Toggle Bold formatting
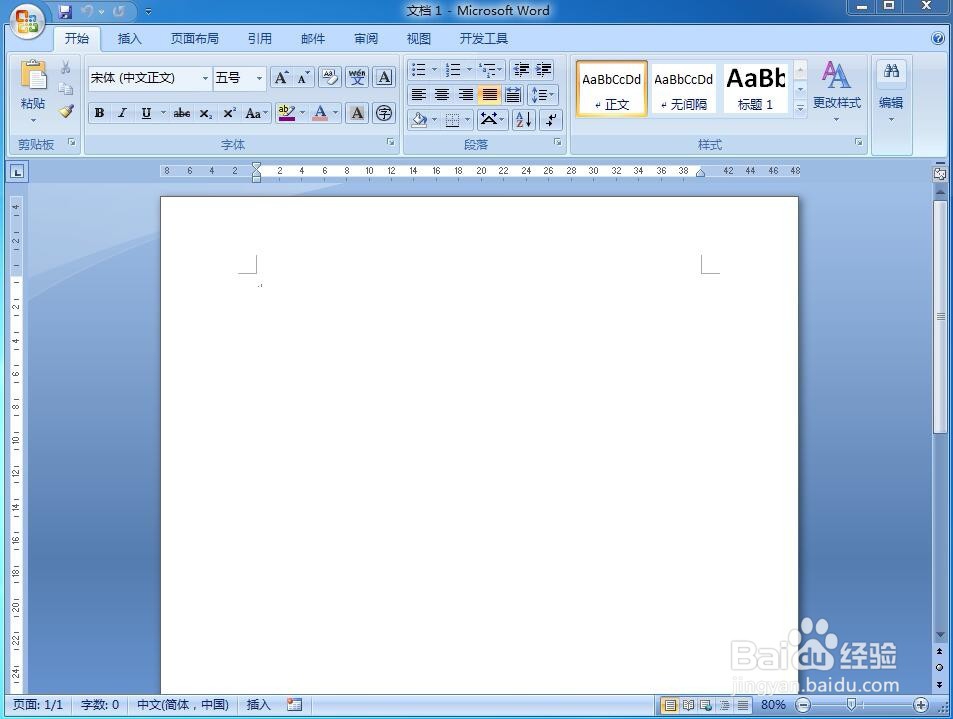Viewport: 953px width, 719px height. point(99,113)
